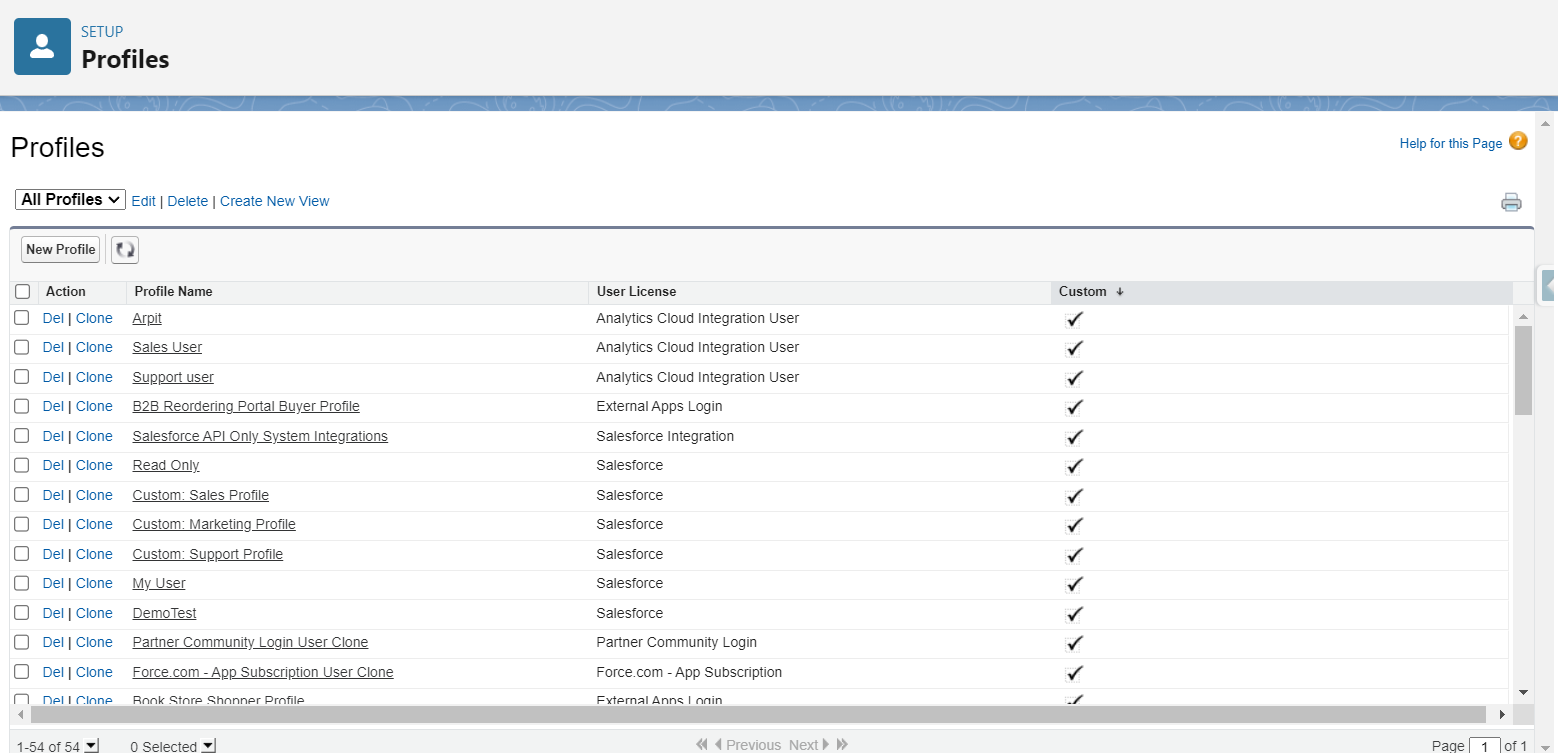
Task: Click inside the Page number input field
Action: [x=1485, y=745]
